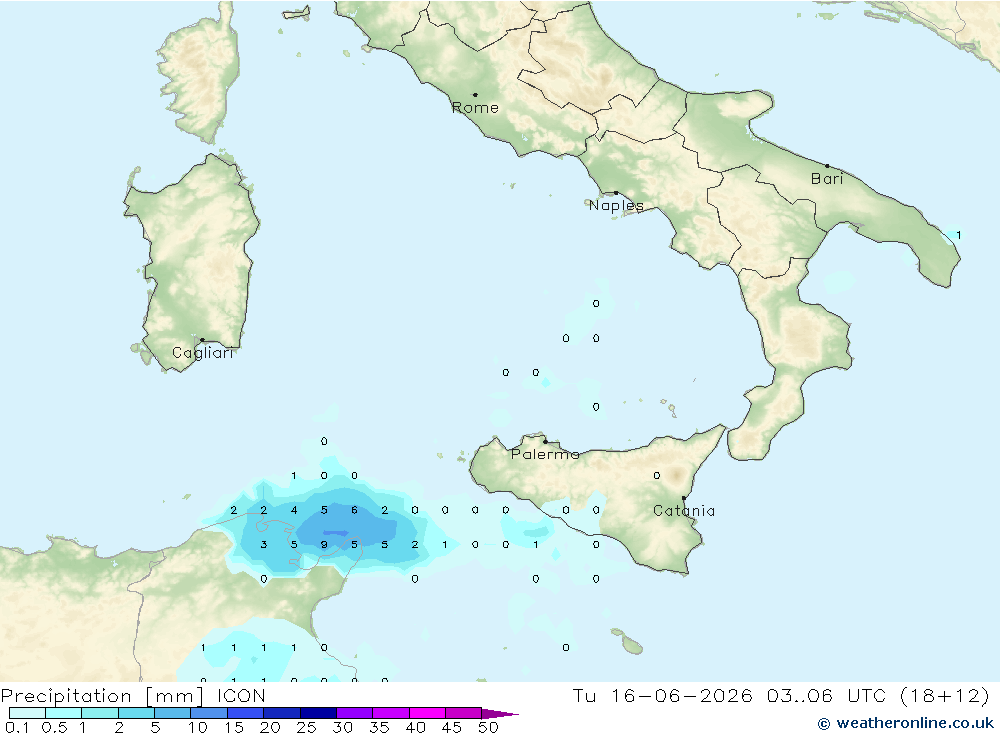Pick the 35–40 mm purple legend swatch
Screen dimensions: 1000x733
[x=391, y=713]
